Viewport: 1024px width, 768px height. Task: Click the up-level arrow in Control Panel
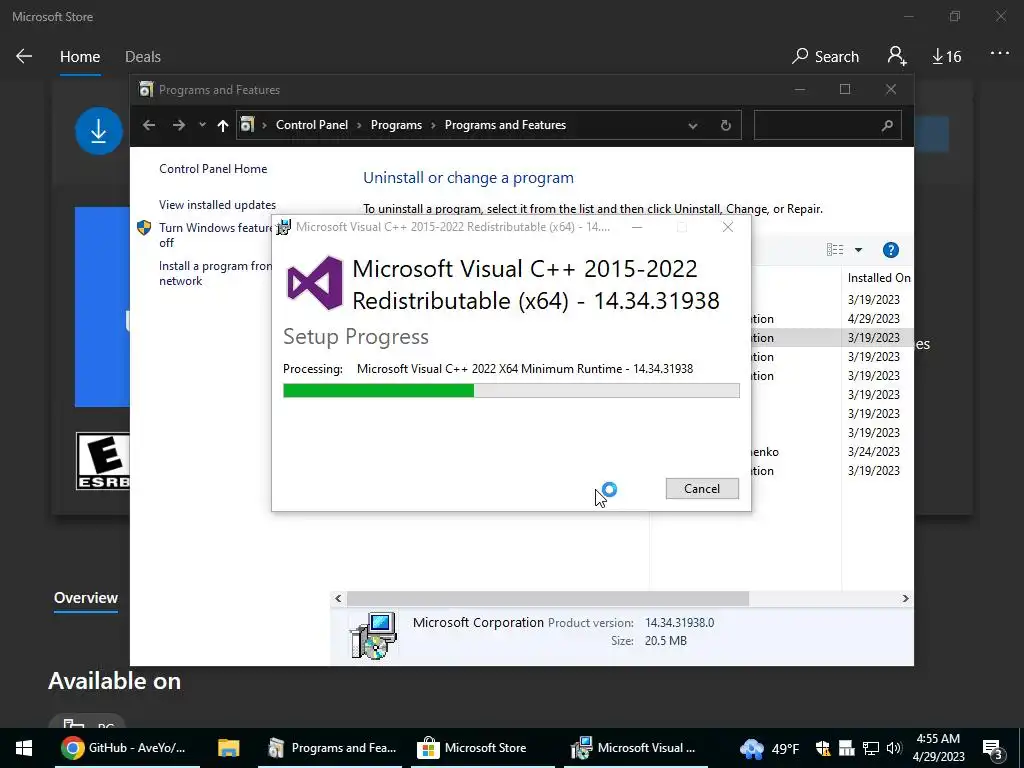pyautogui.click(x=223, y=125)
